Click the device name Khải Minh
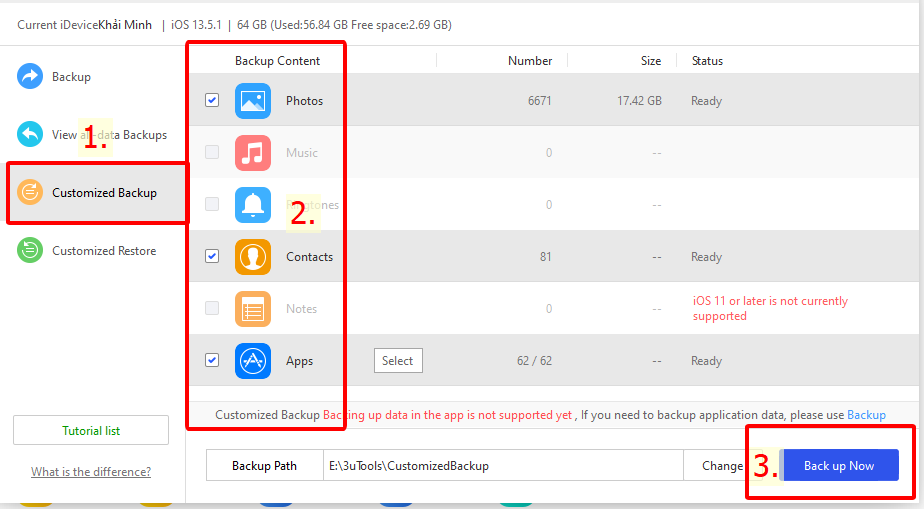This screenshot has width=924, height=509. pos(125,25)
